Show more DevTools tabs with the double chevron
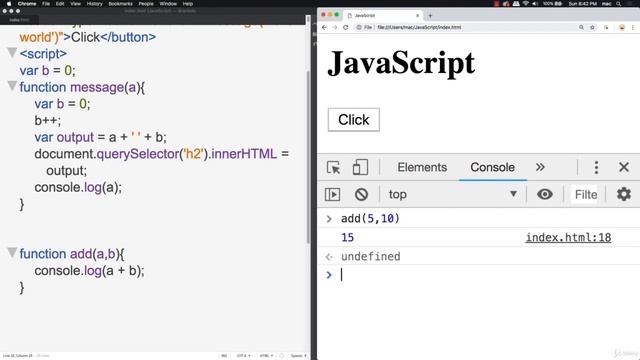 [540, 167]
